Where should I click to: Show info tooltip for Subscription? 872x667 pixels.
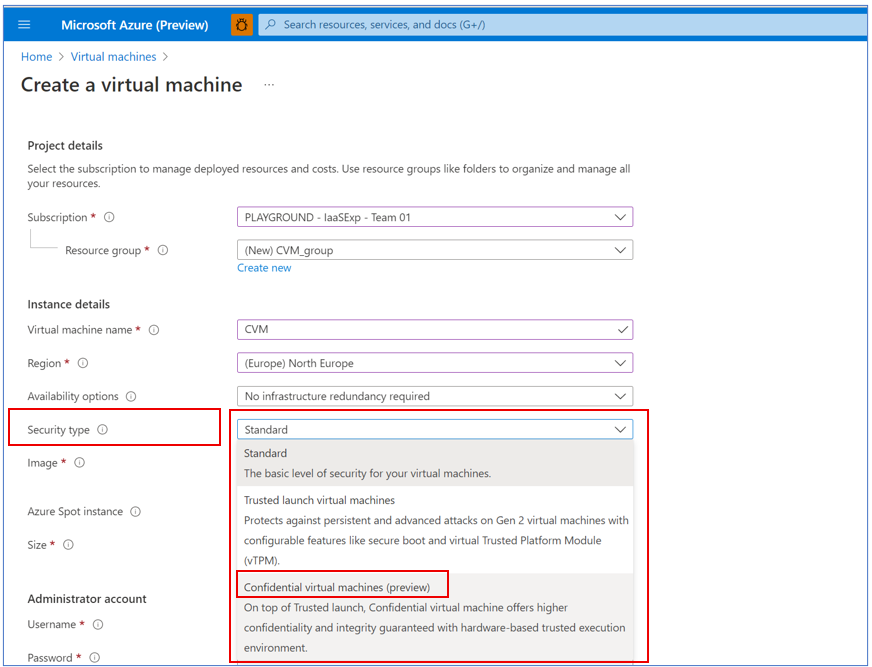[x=110, y=217]
